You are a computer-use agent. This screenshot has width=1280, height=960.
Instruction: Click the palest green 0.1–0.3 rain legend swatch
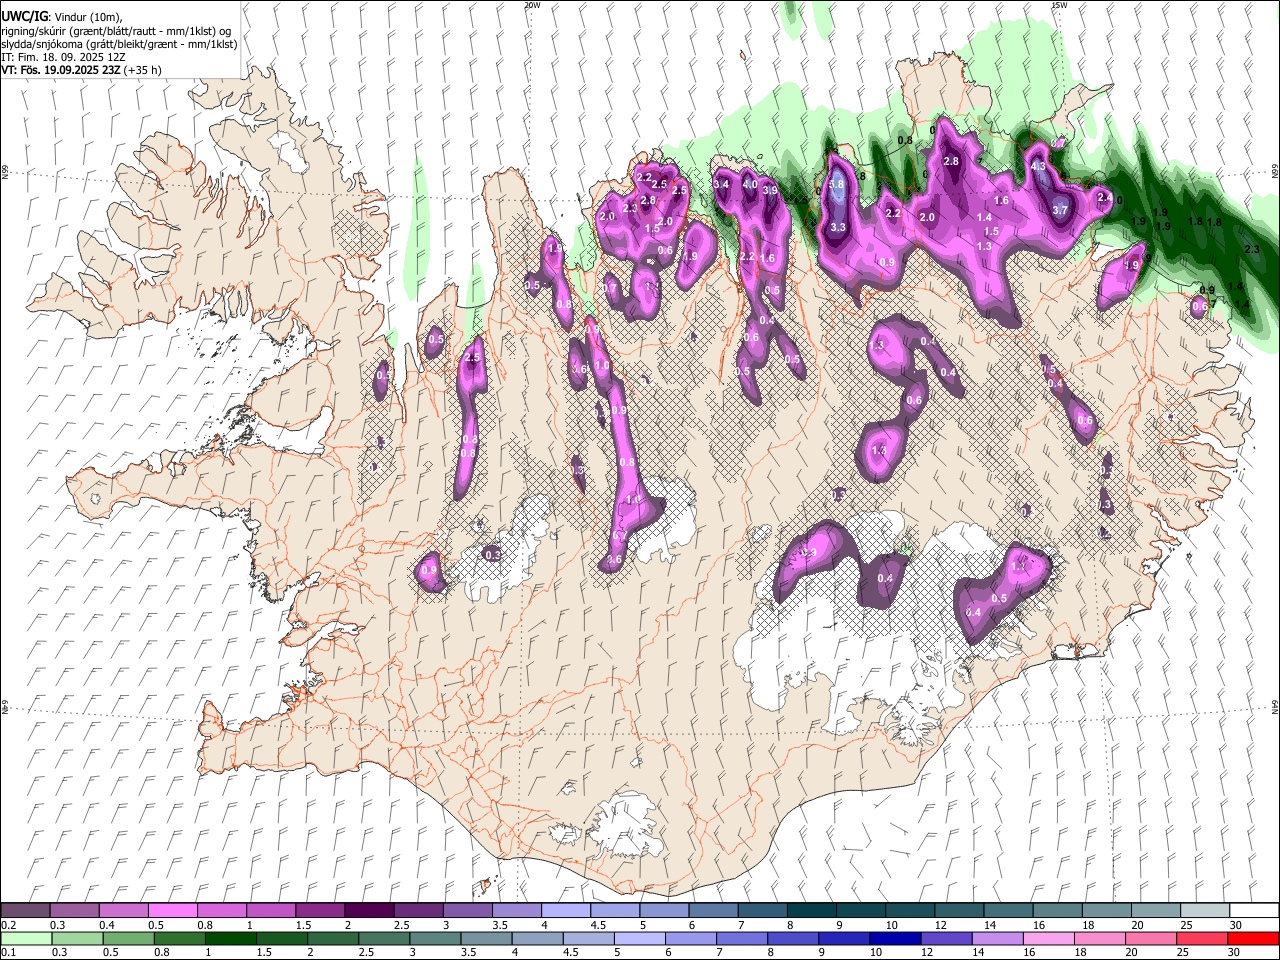point(25,938)
